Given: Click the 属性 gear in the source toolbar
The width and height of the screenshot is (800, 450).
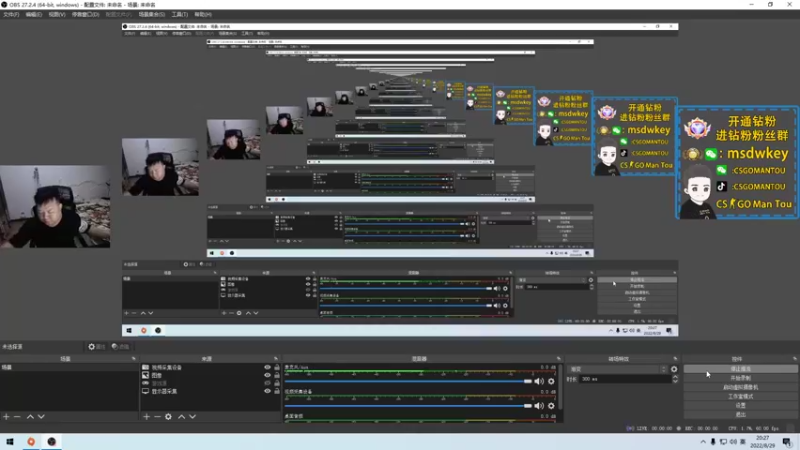Looking at the screenshot, I should (x=96, y=346).
